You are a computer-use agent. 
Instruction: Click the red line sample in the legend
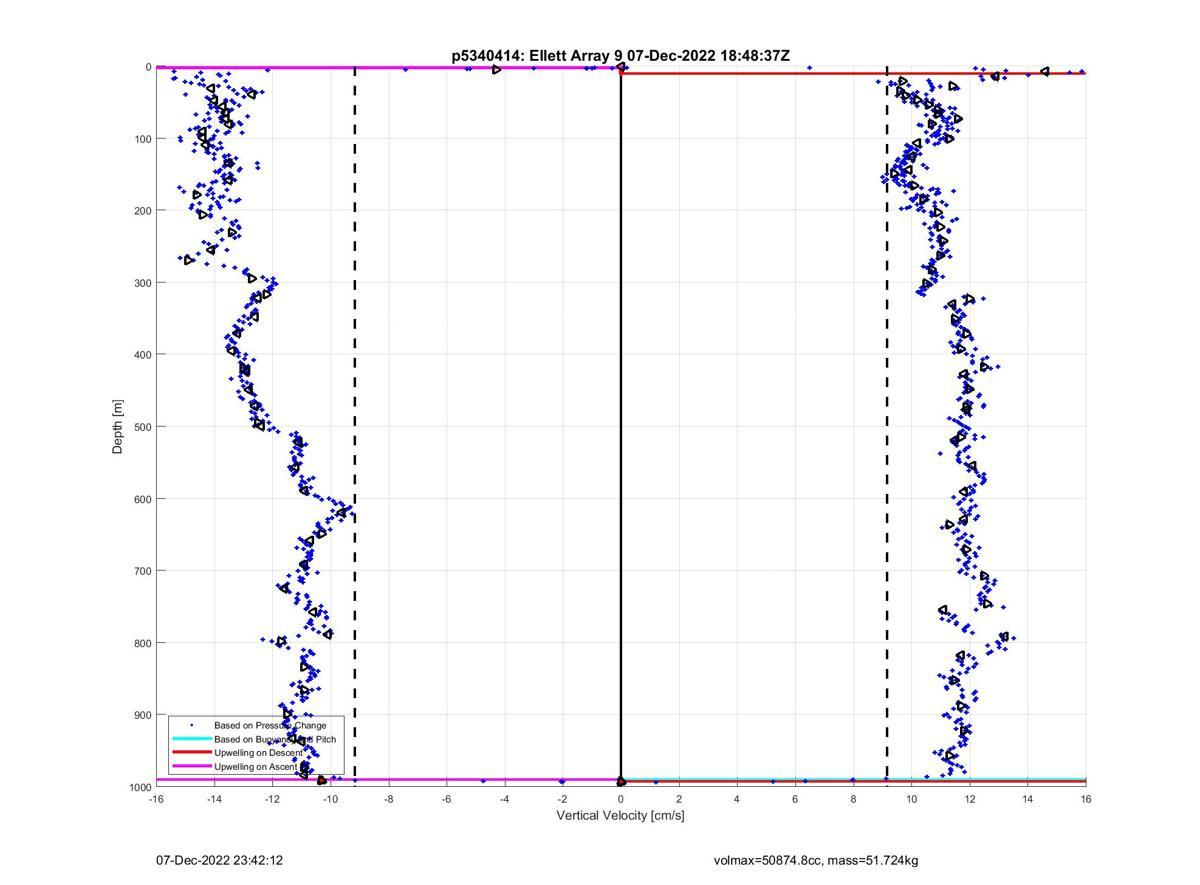click(x=191, y=752)
